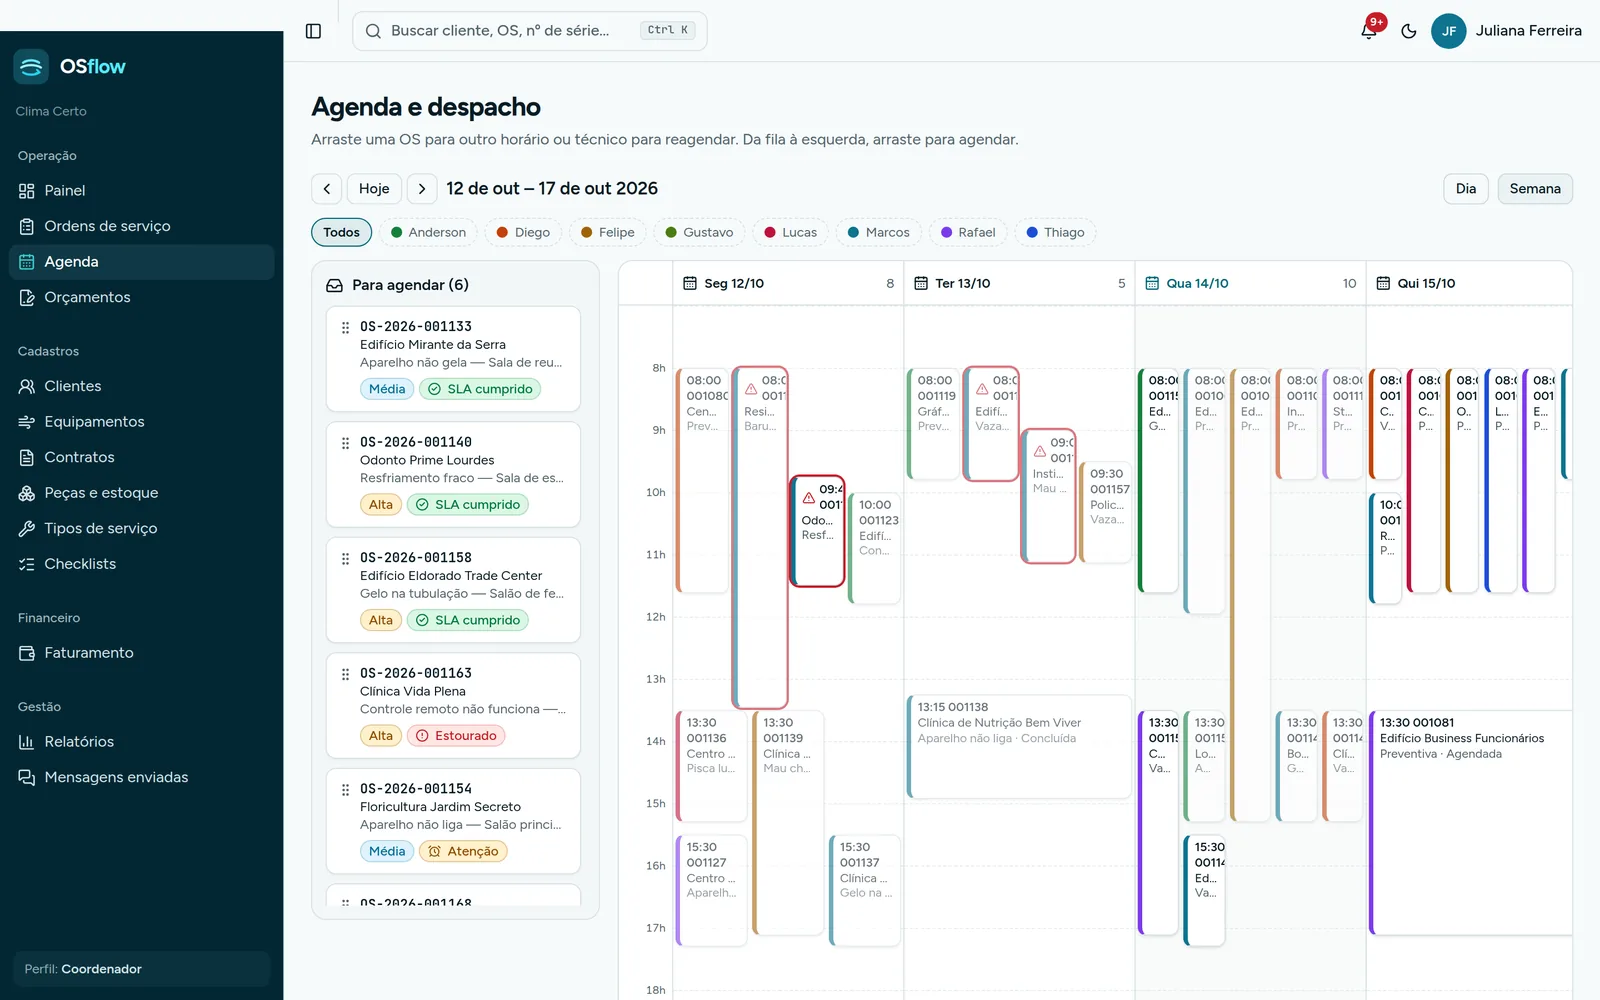1600x1000 pixels.
Task: Click the Peças e estoque icon
Action: point(27,493)
